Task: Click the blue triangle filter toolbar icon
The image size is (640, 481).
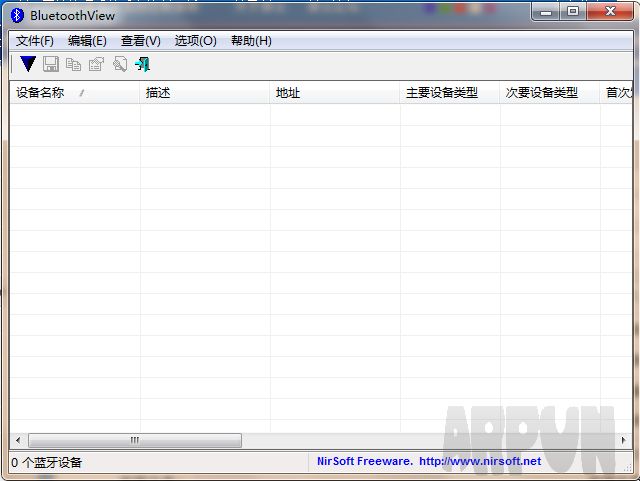Action: point(28,64)
